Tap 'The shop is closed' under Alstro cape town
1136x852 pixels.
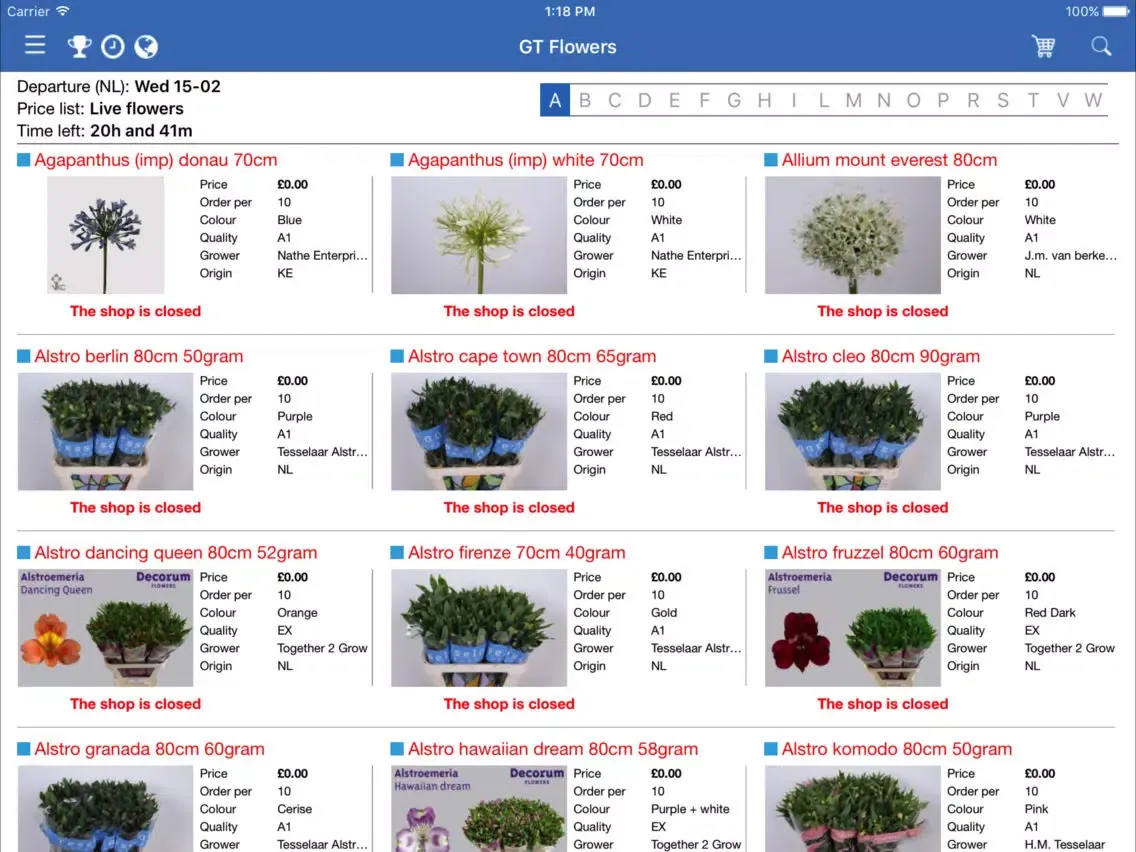point(509,508)
